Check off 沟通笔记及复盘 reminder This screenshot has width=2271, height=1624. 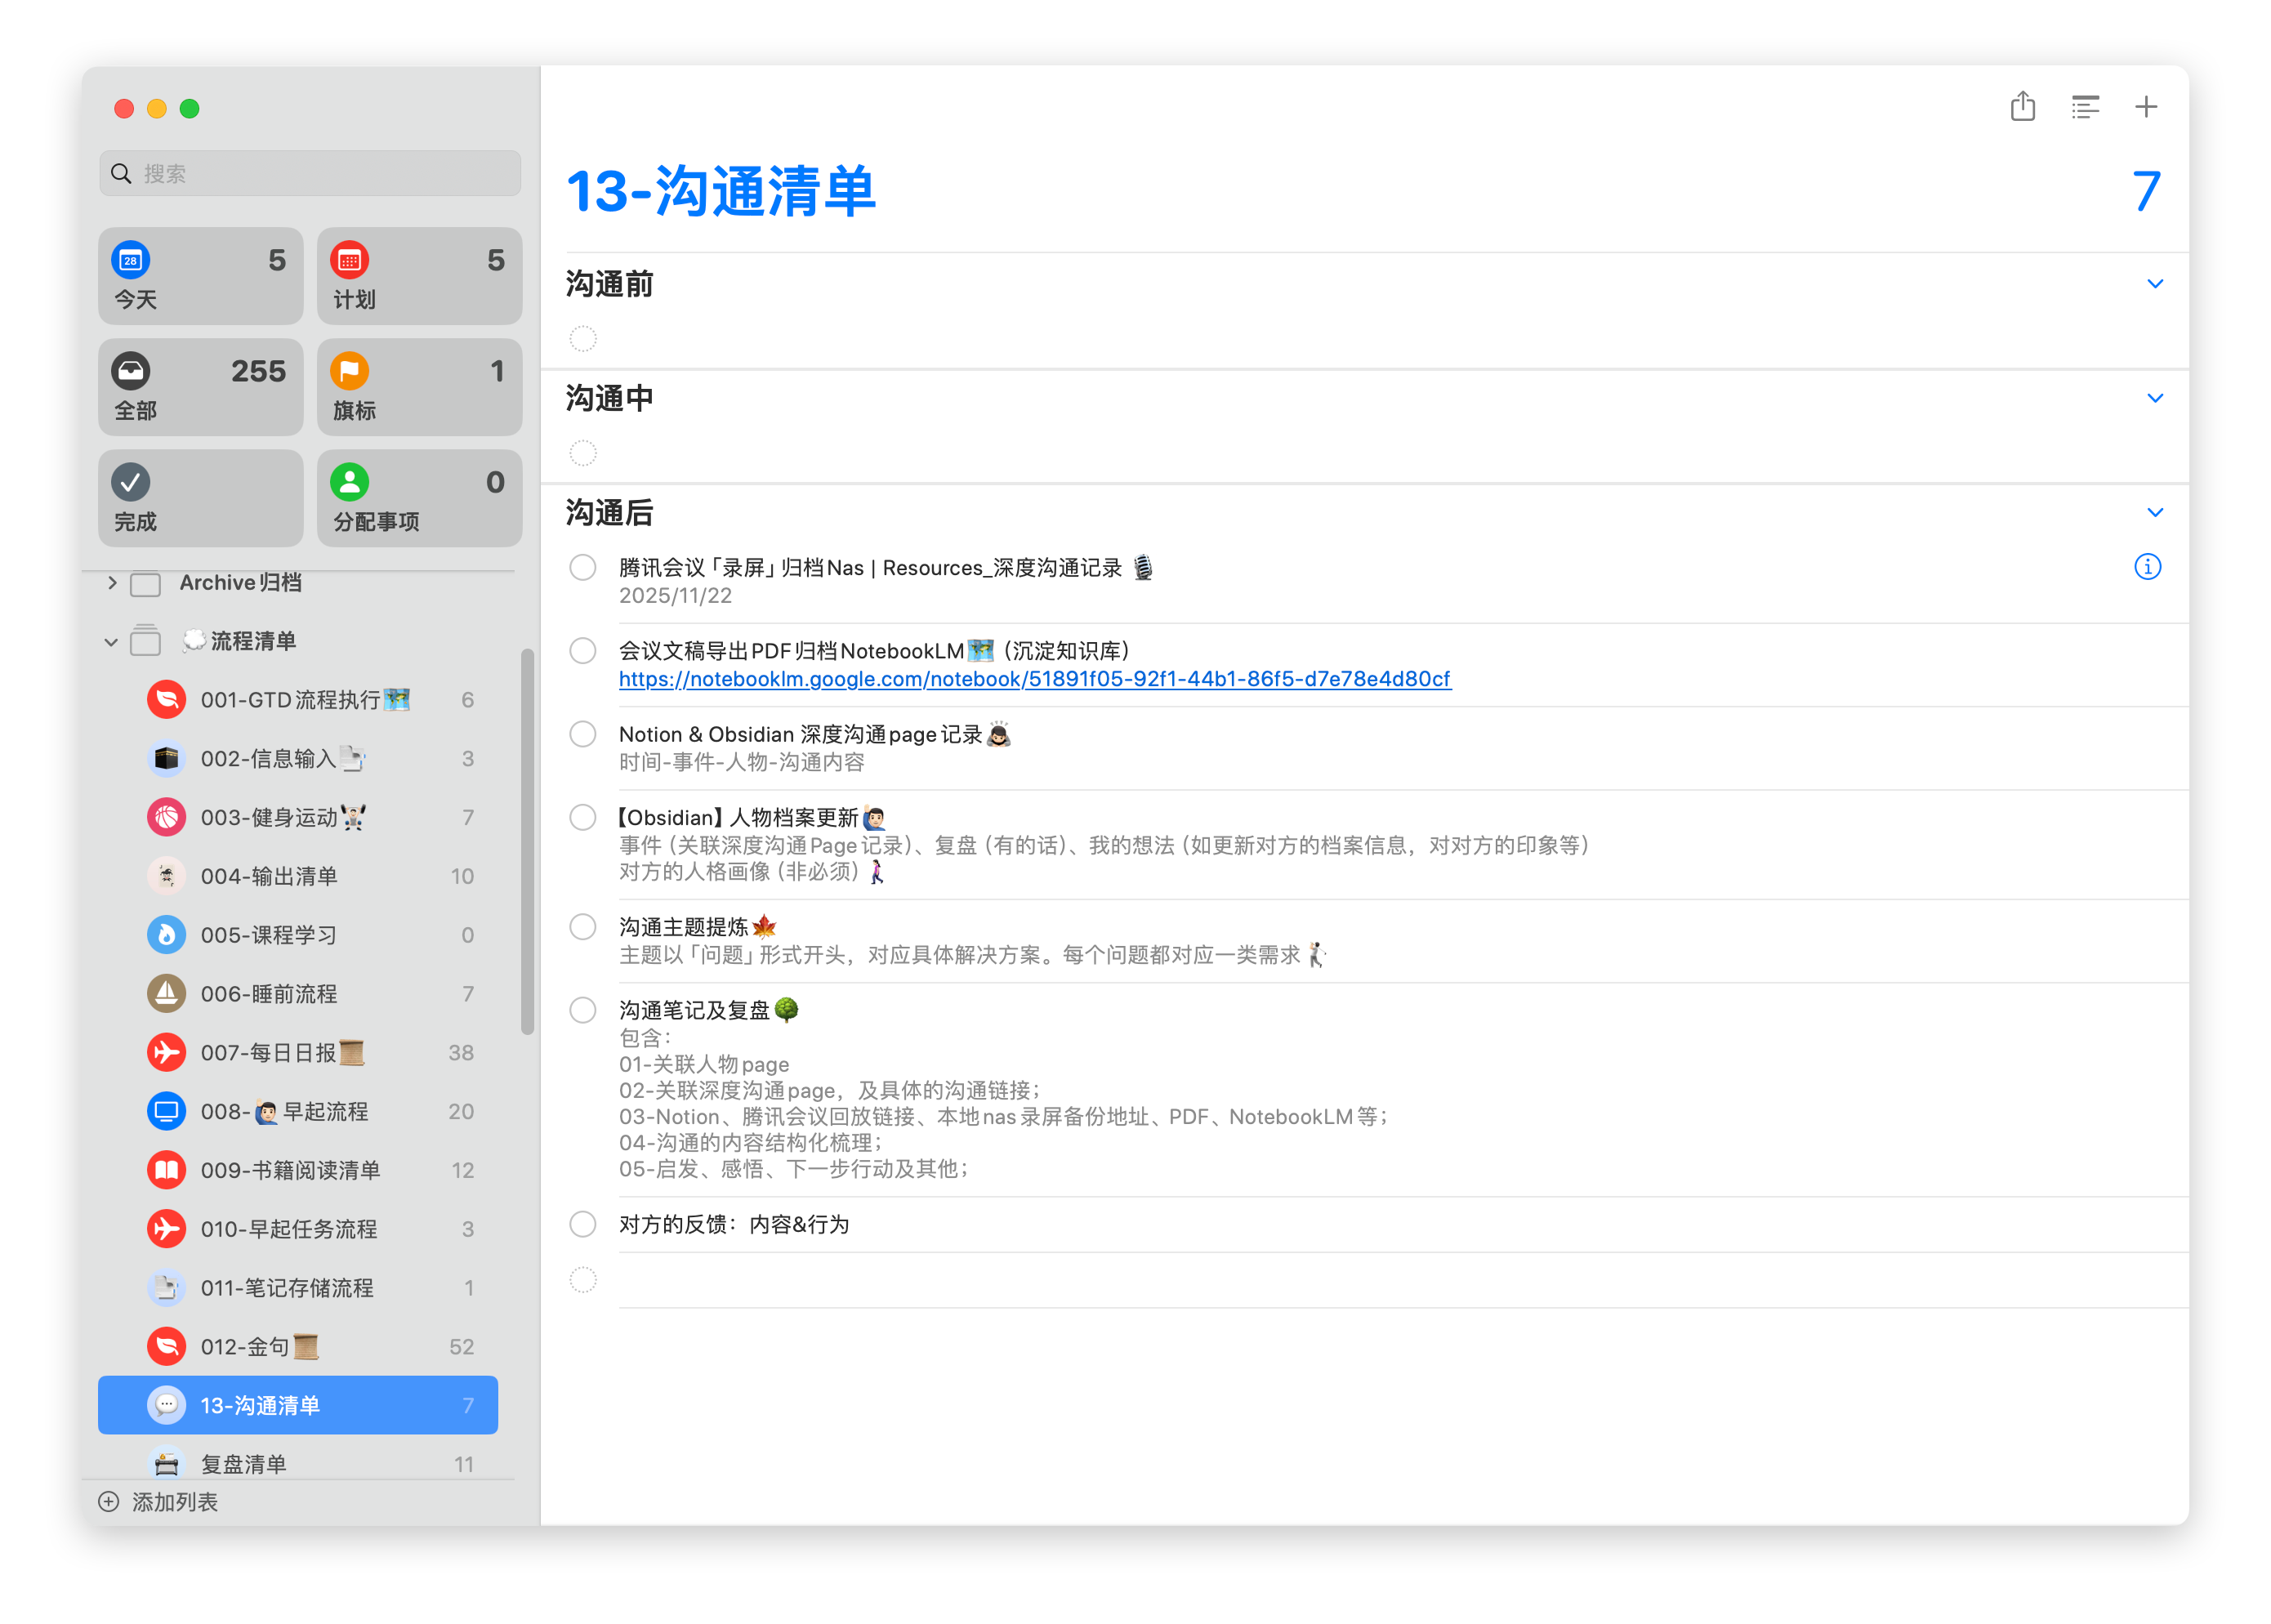point(583,1010)
